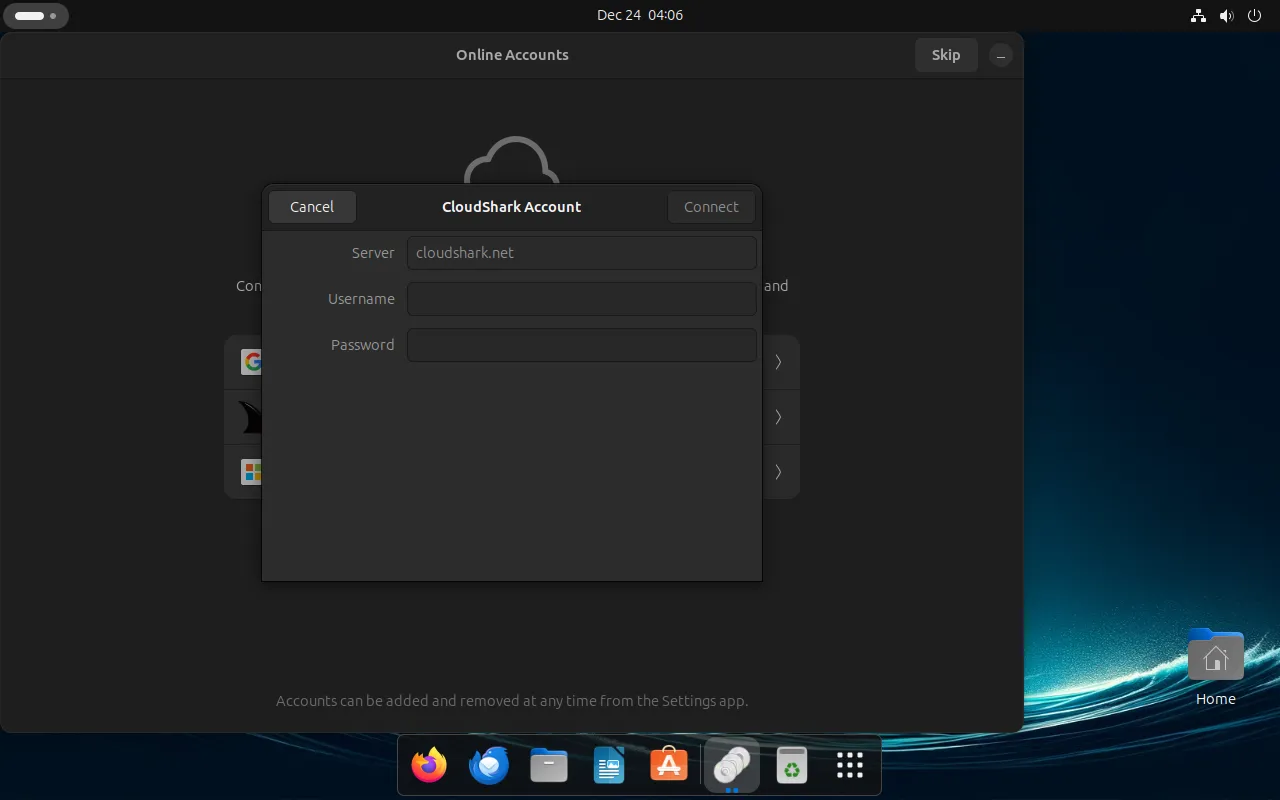The height and width of the screenshot is (800, 1280).
Task: Cancel the CloudShark Account dialog
Action: click(x=312, y=207)
